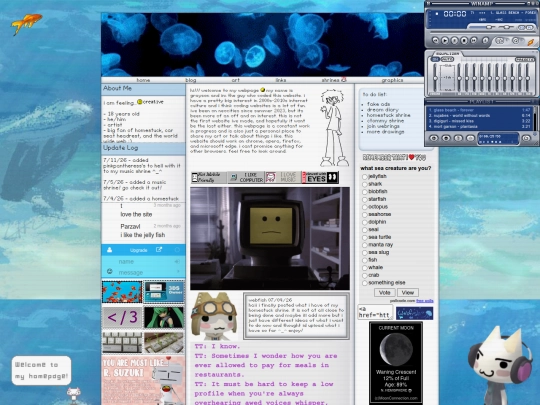Click Winamp previous track button
The image size is (540, 405).
[x=435, y=41]
